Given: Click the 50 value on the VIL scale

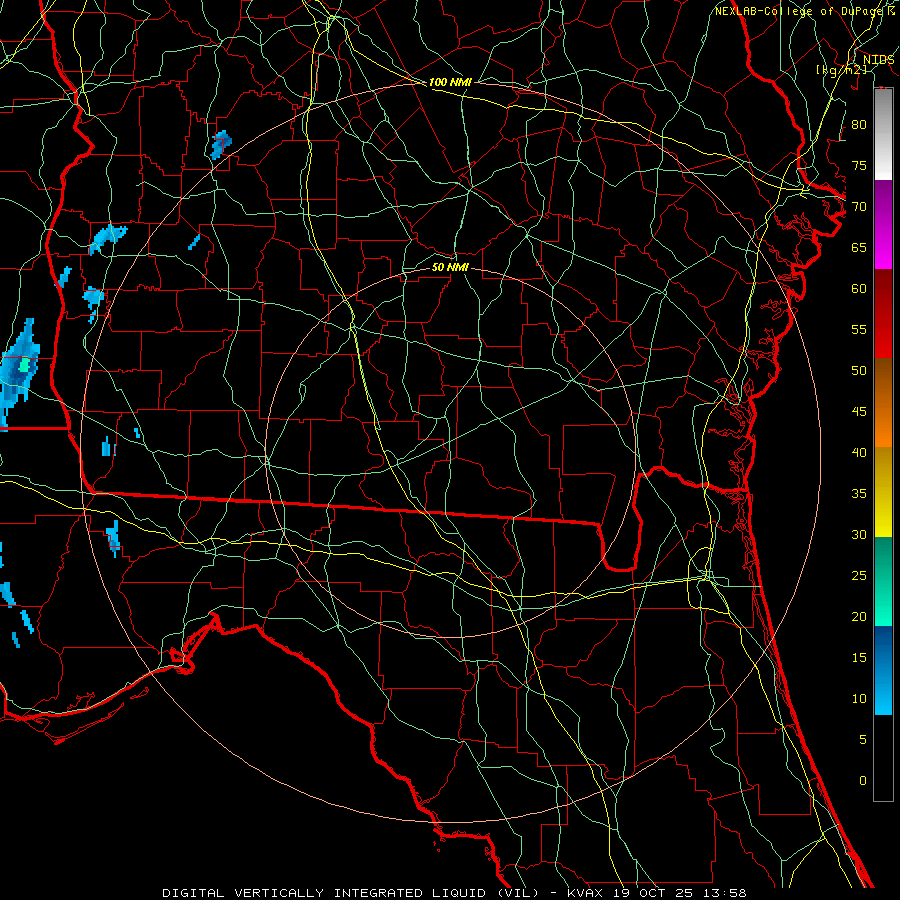Looking at the screenshot, I should tap(859, 371).
